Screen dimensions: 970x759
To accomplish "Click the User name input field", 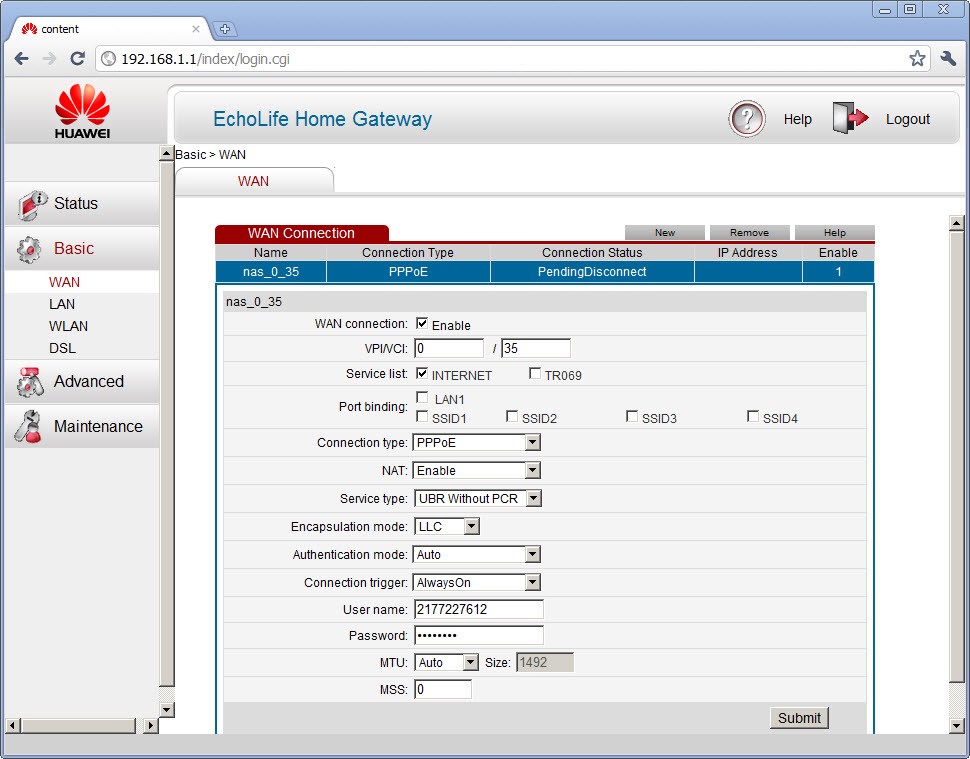I will tap(478, 609).
